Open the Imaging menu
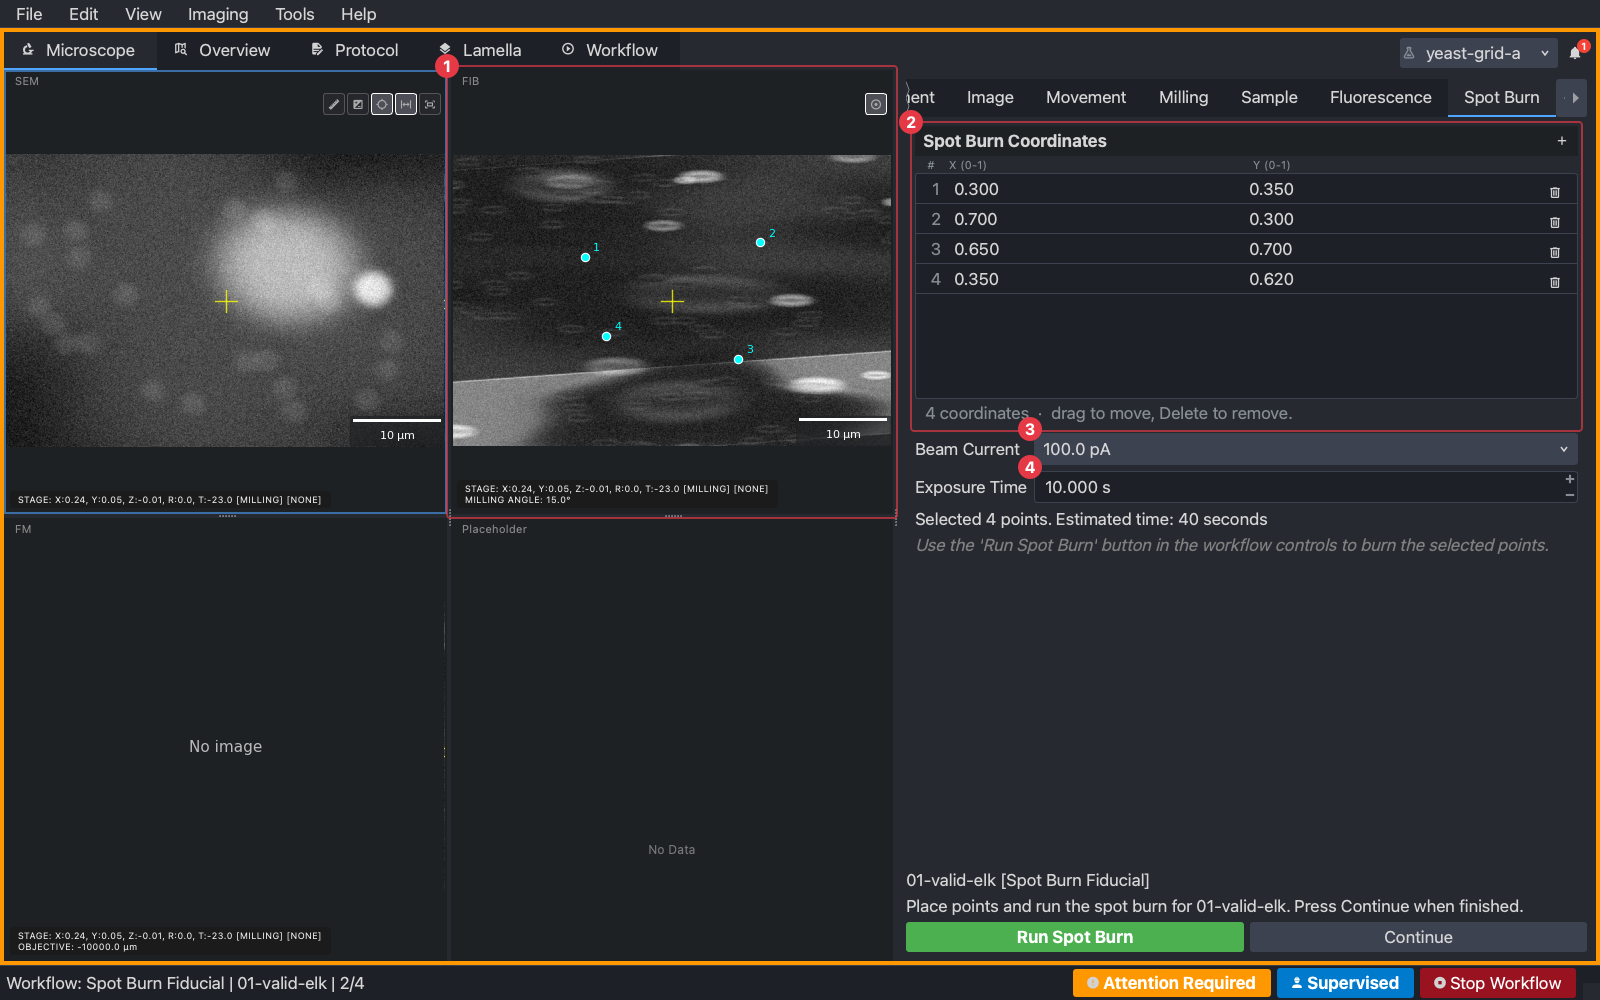Screen dimensions: 1600x1000 point(218,14)
